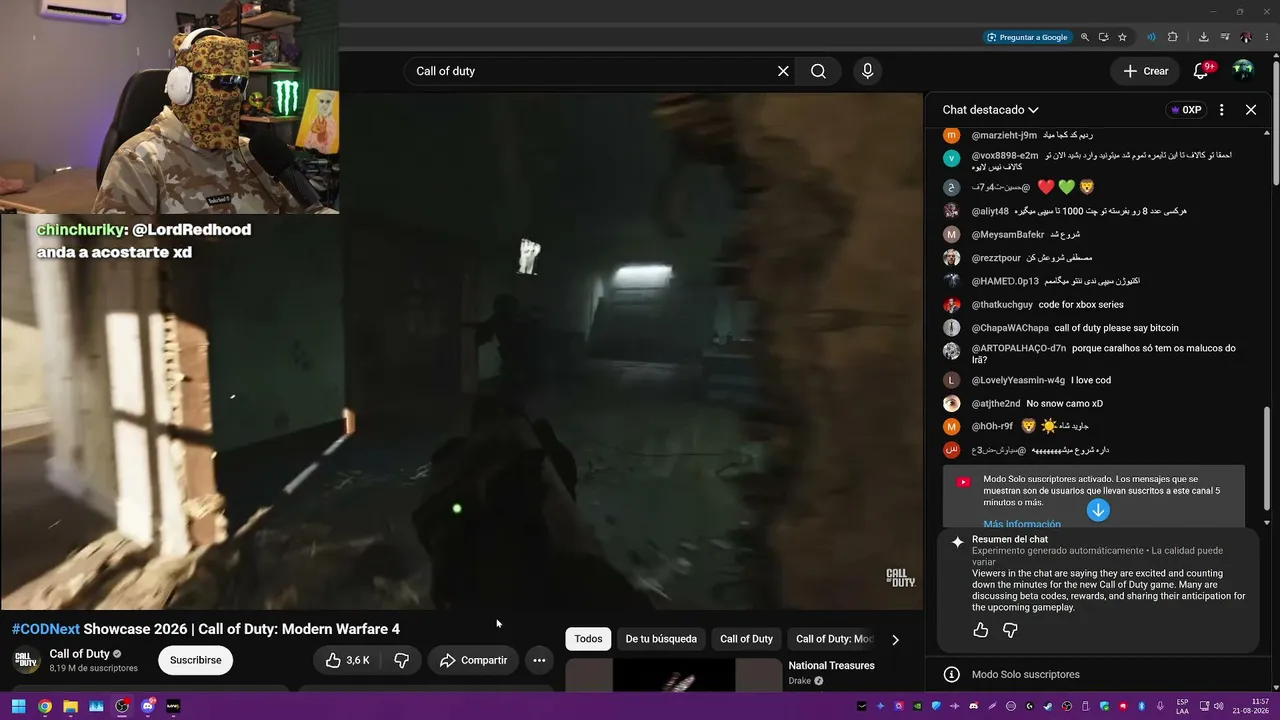Image resolution: width=1280 pixels, height=720 pixels.
Task: Open @atjthe2nd chat username
Action: point(996,404)
